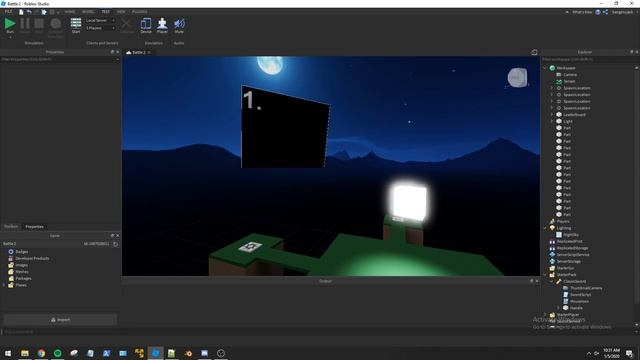Switch to the MODEL ribbon tab

[x=88, y=12]
